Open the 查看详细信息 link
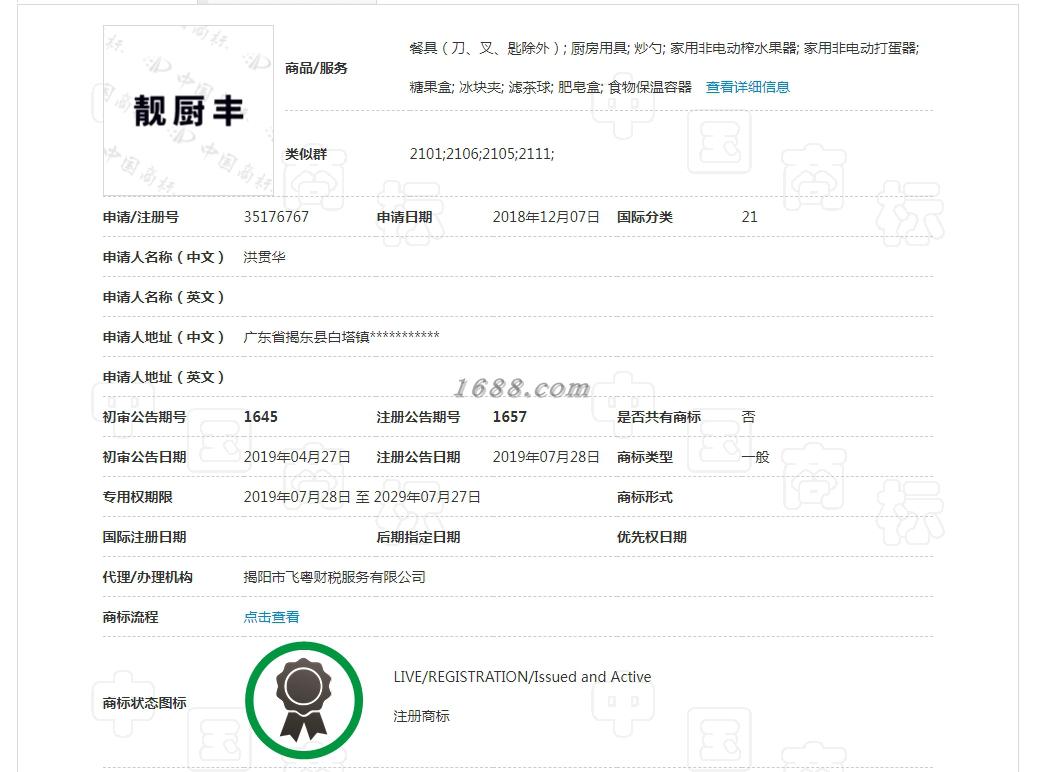 pos(747,87)
